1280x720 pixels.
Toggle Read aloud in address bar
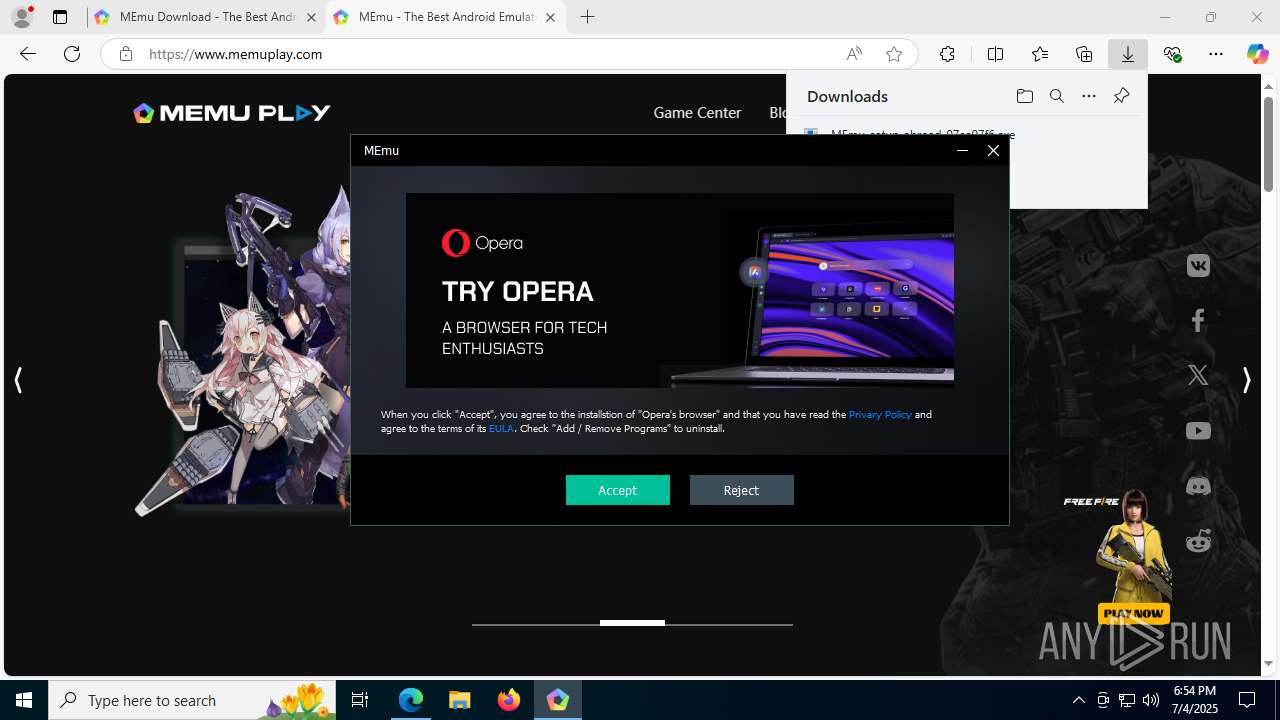coord(854,54)
